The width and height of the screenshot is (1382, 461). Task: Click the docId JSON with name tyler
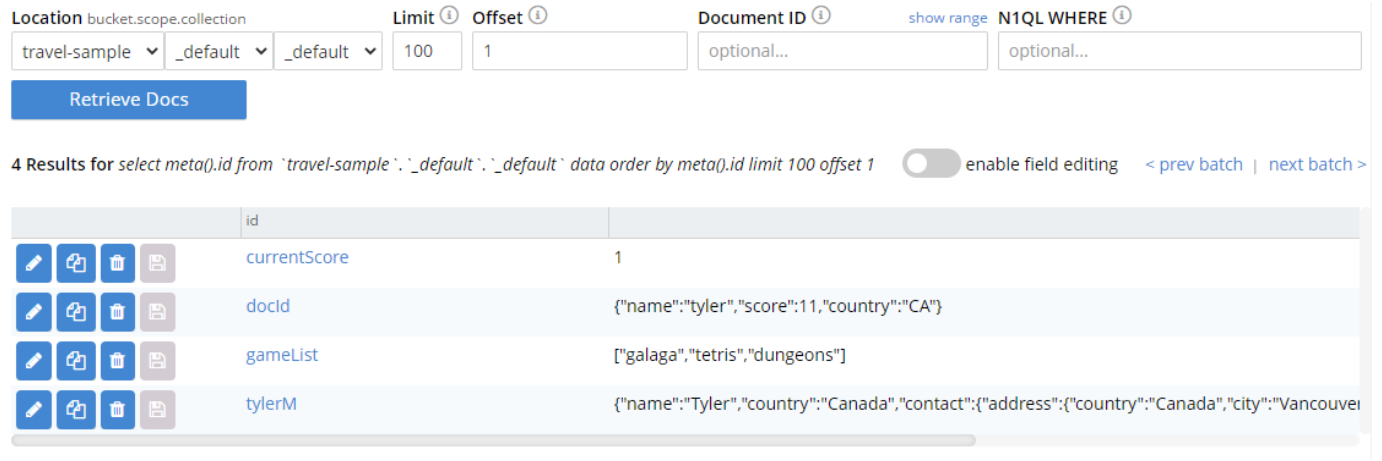778,306
